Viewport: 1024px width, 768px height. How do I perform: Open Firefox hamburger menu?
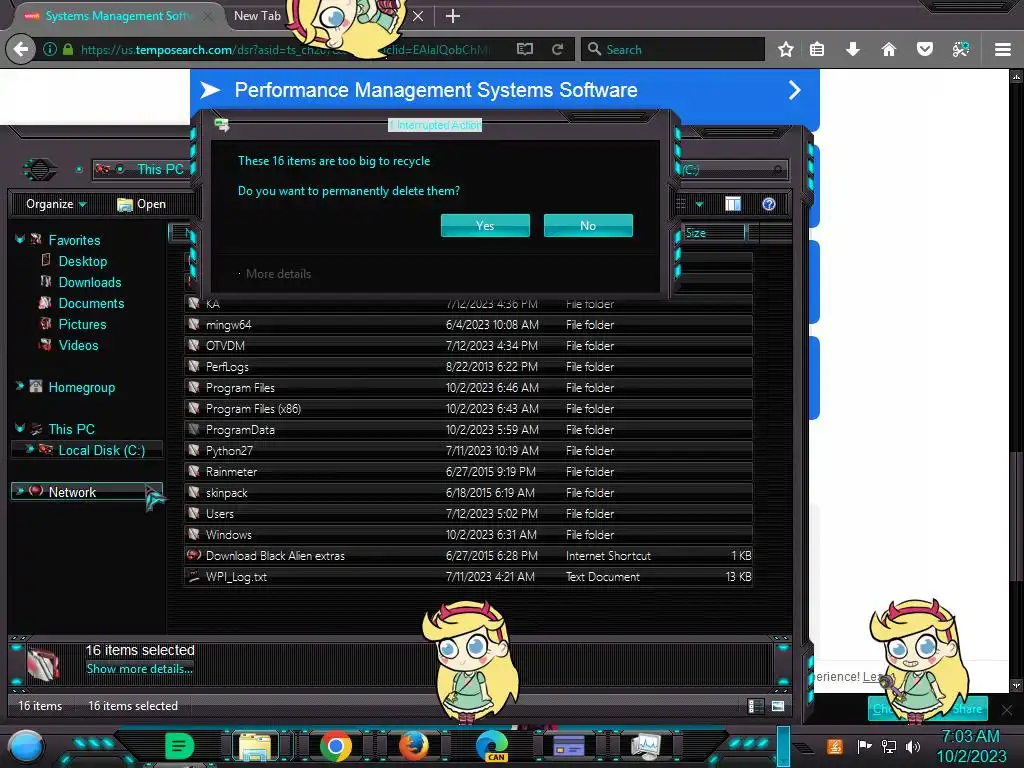coord(1002,49)
